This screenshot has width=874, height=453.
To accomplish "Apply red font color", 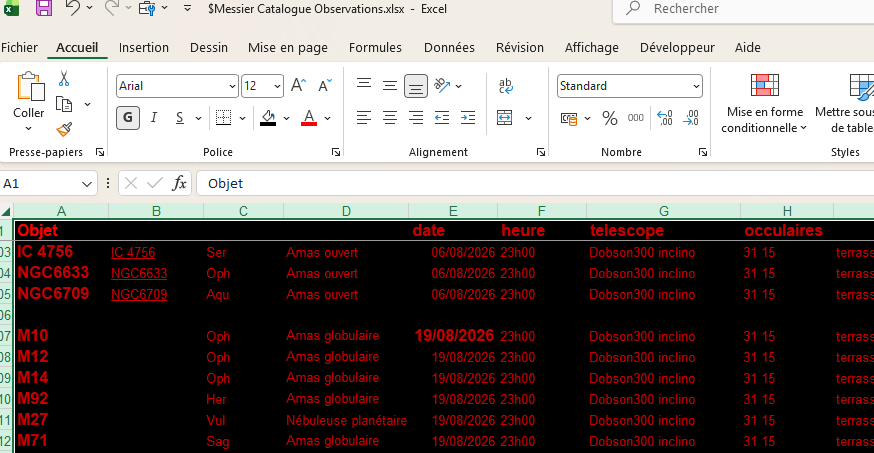I will tap(309, 118).
